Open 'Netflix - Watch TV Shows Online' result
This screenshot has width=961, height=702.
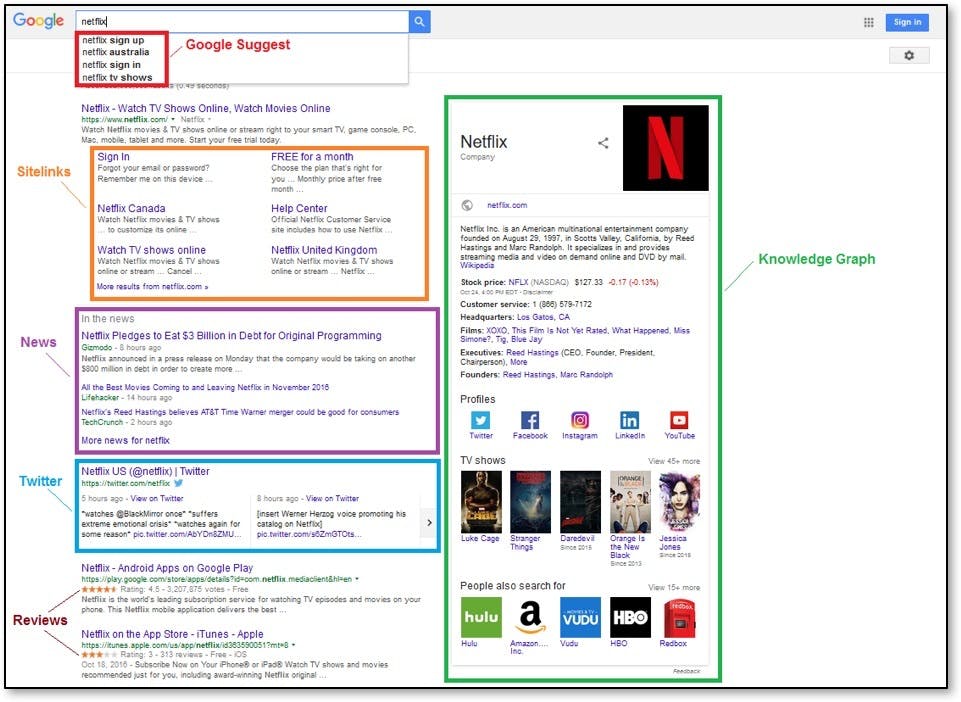coord(206,109)
